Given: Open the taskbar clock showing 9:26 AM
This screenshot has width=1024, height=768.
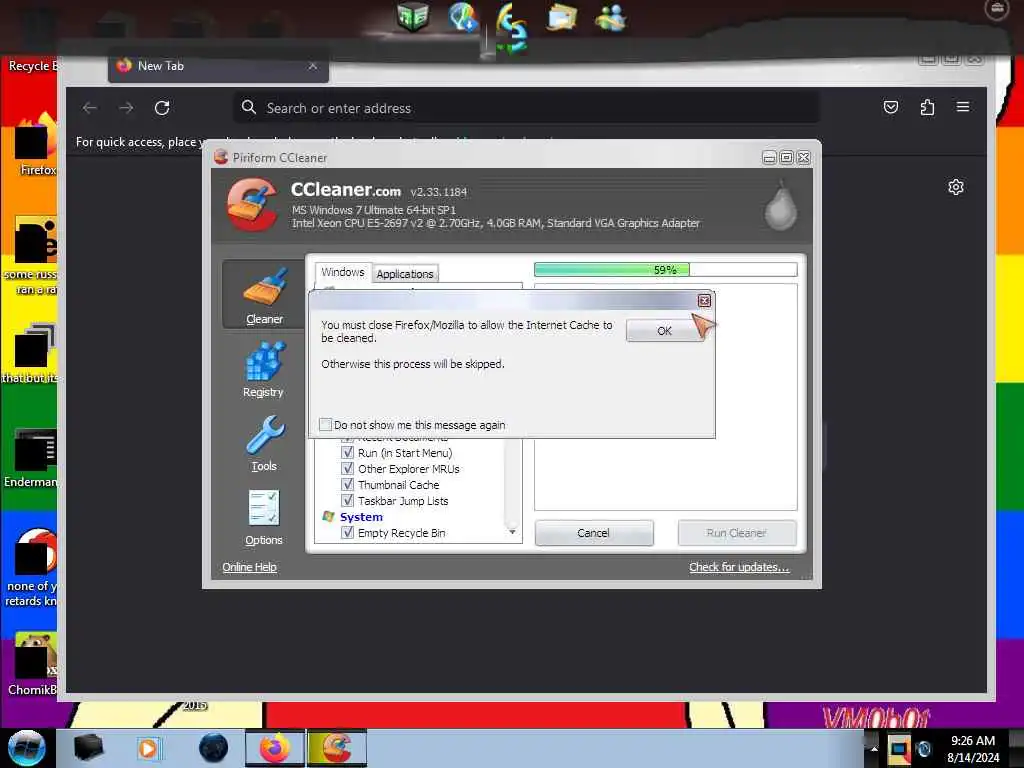Looking at the screenshot, I should coord(973,748).
